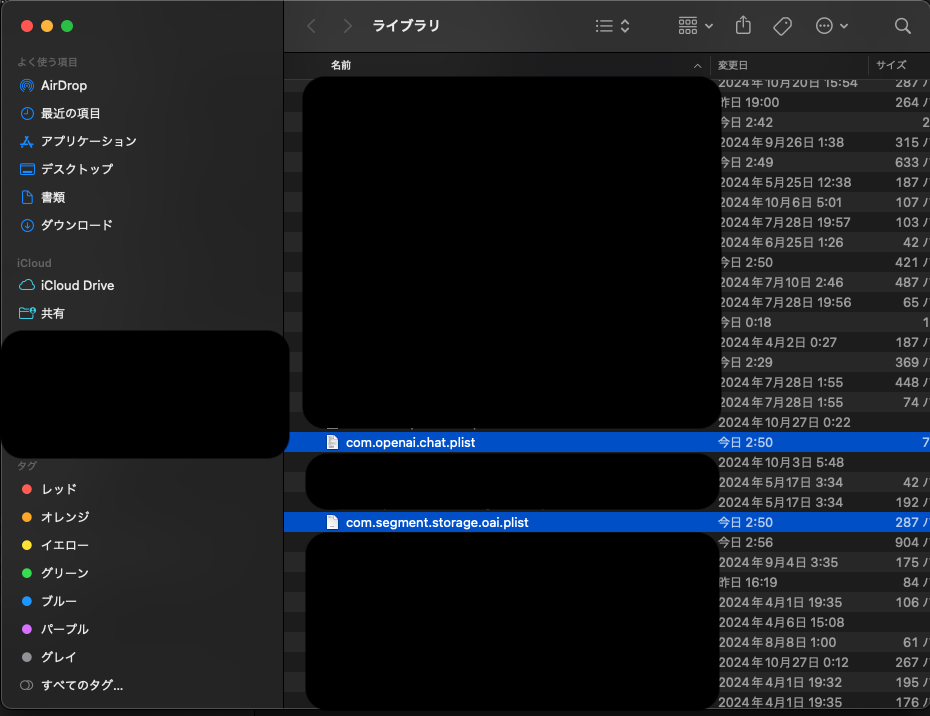Sort by サイズ column header
The image size is (930, 716).
pos(891,65)
